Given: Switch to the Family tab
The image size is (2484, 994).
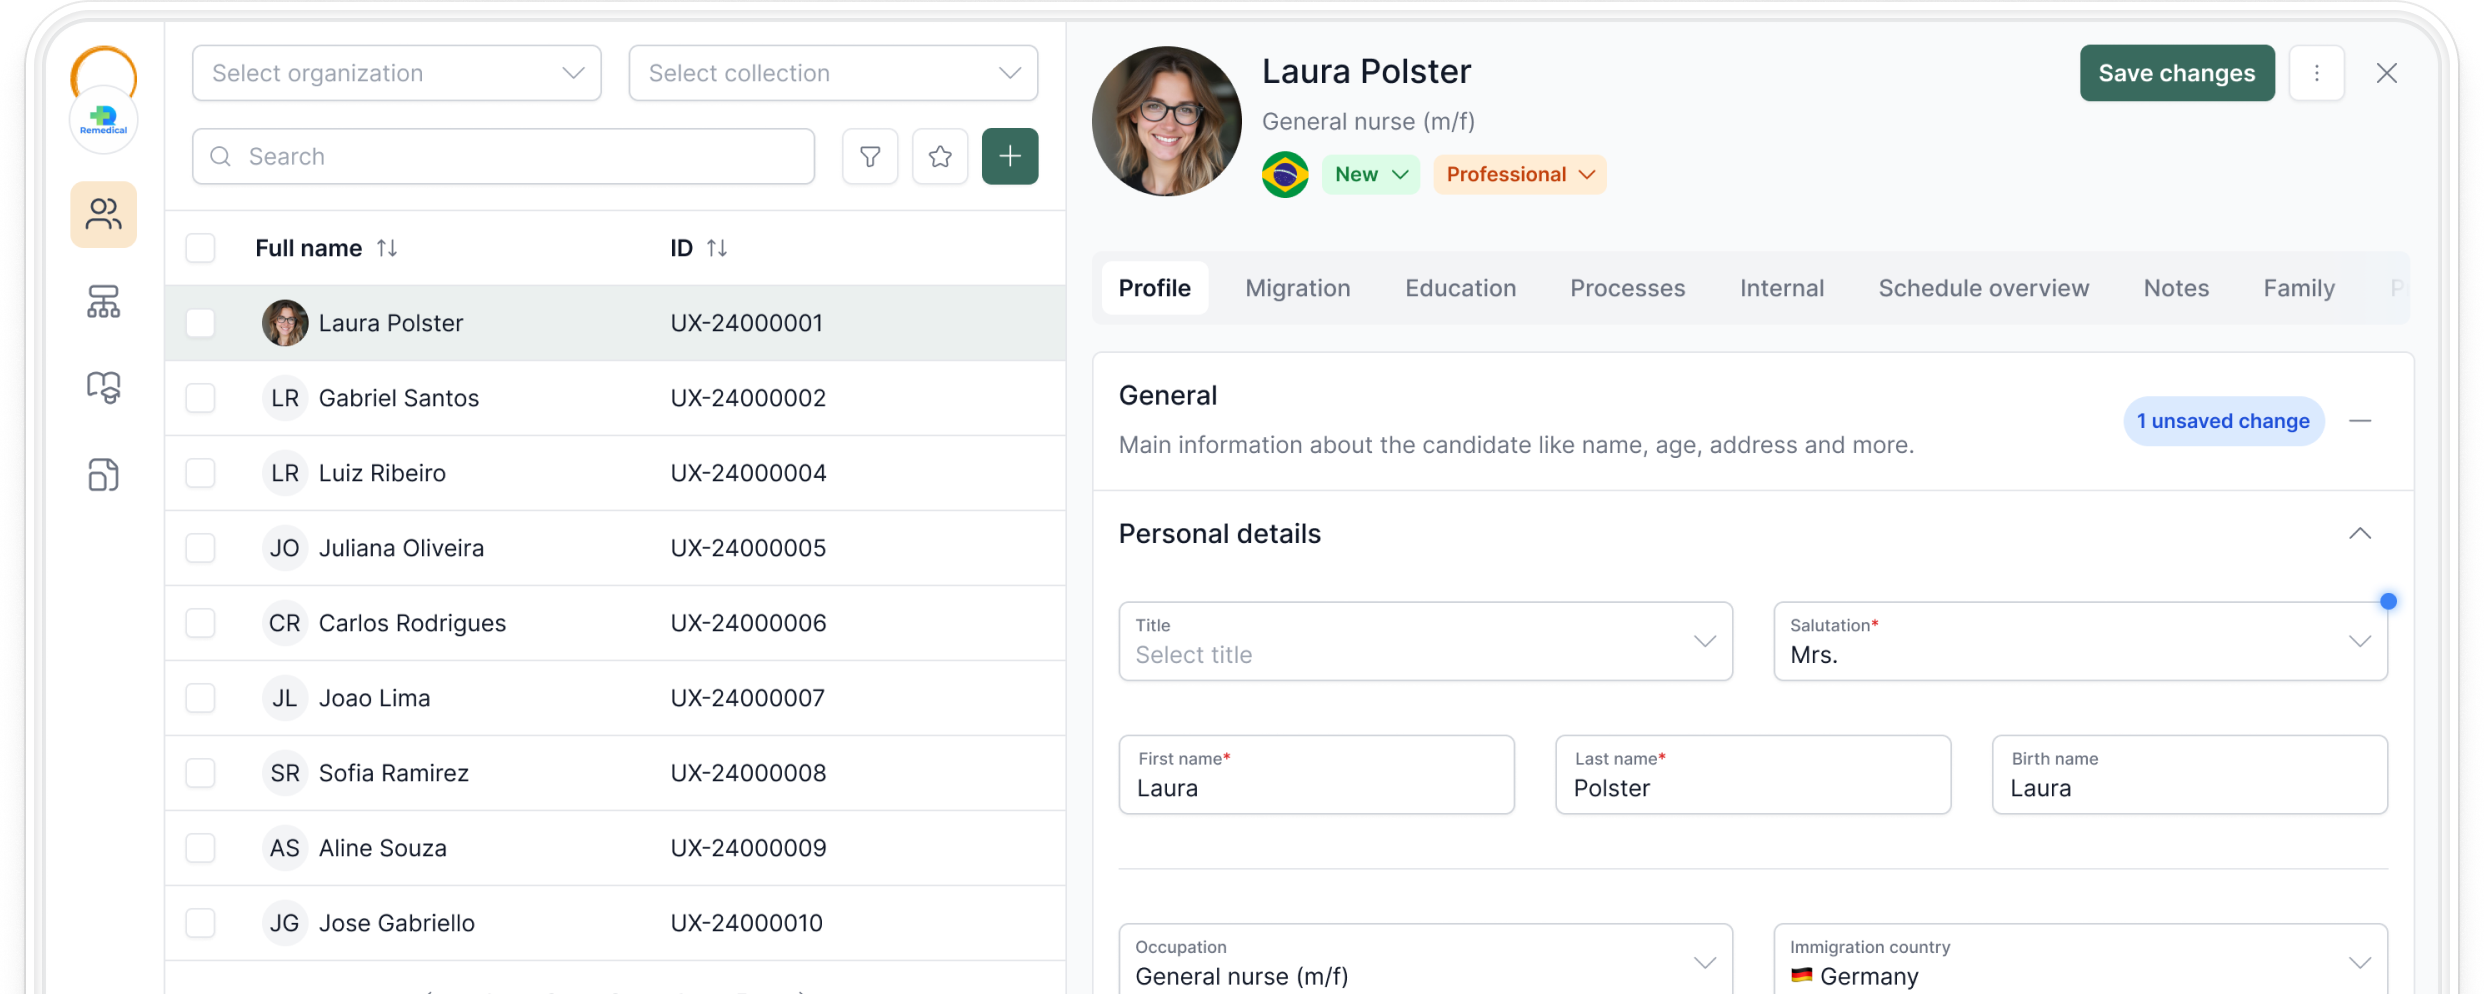Looking at the screenshot, I should coord(2299,288).
